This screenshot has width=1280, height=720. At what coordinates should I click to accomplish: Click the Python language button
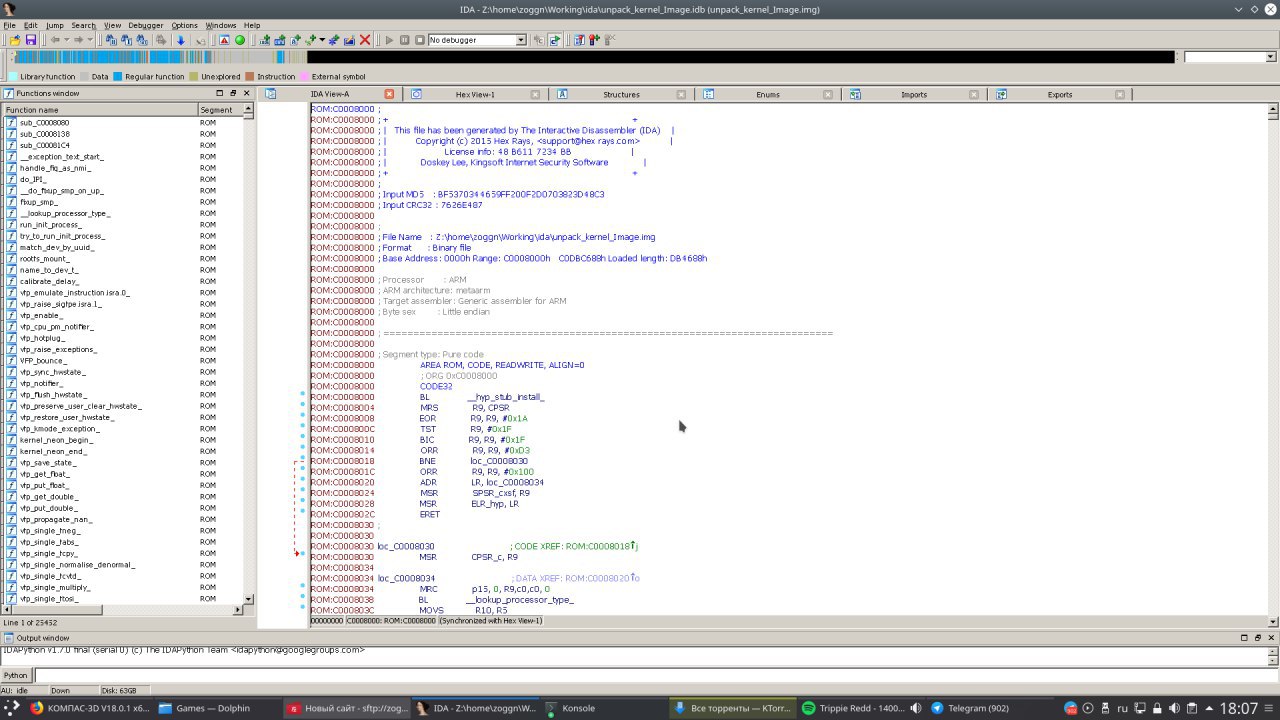16,675
